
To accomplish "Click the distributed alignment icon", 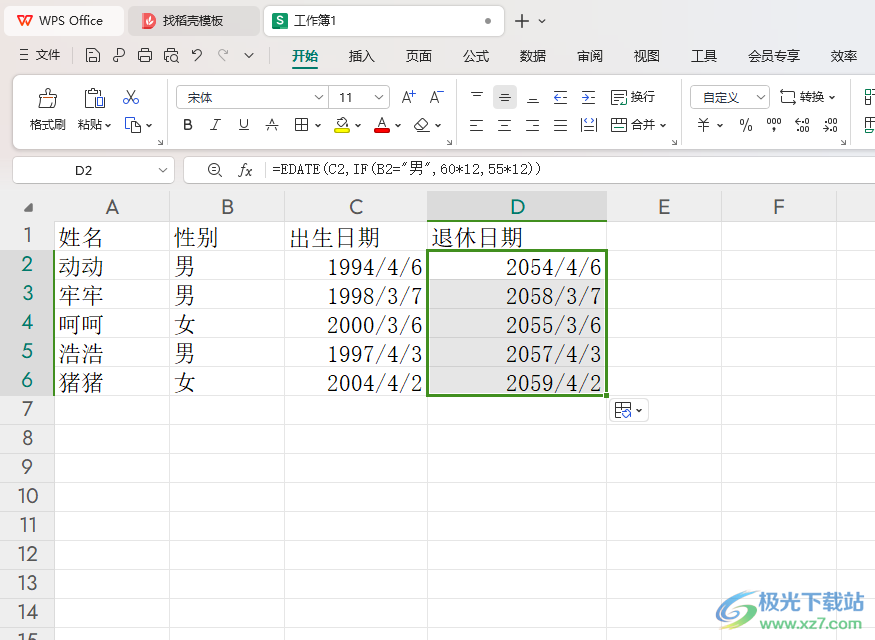I will click(x=589, y=125).
